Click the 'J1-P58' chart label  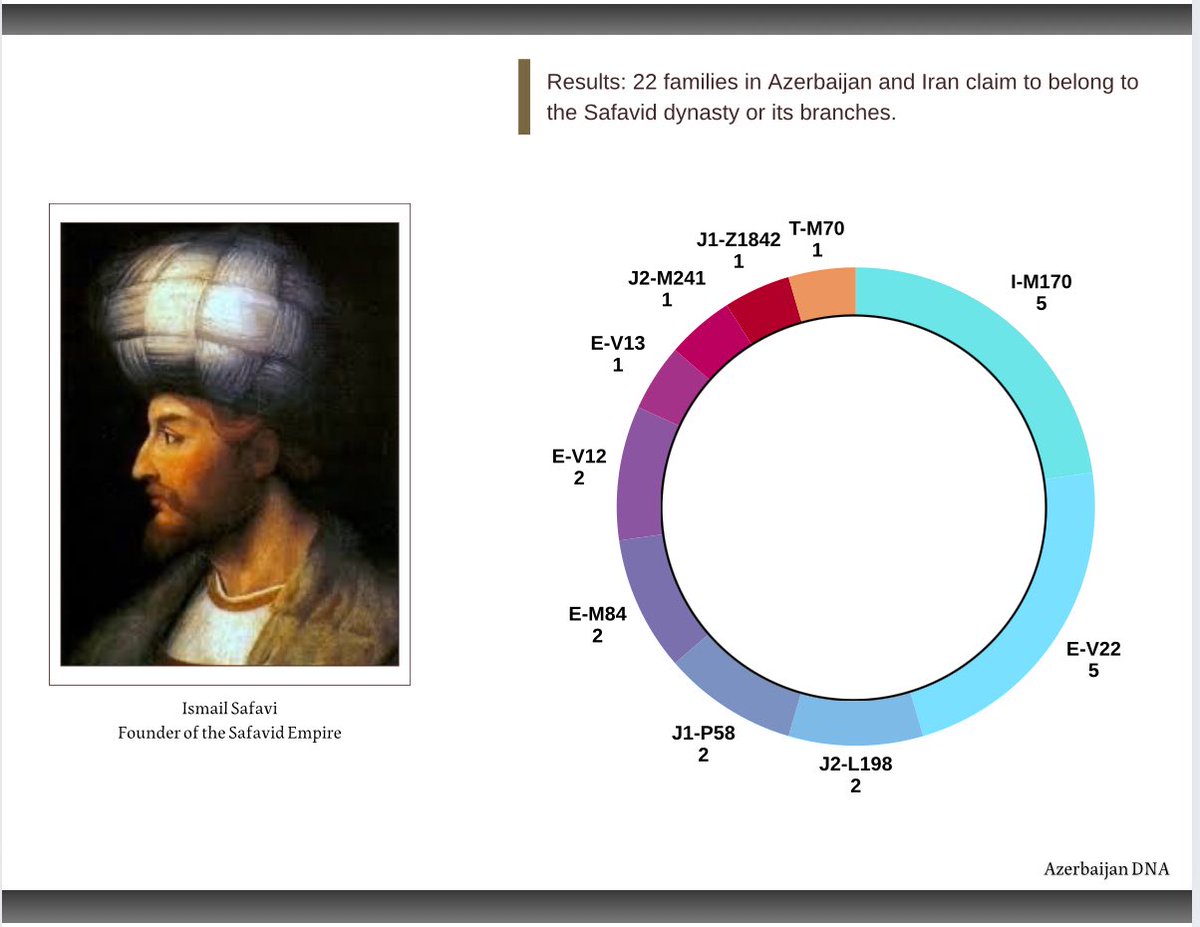pyautogui.click(x=703, y=733)
